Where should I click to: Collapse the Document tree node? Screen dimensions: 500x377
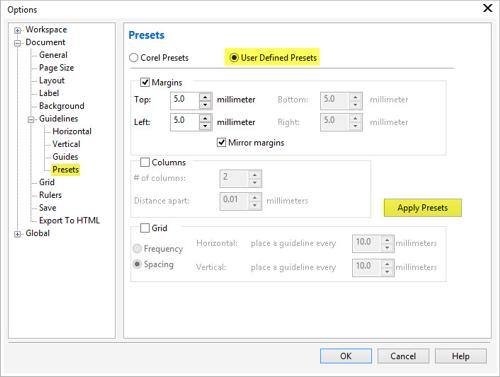pyautogui.click(x=17, y=43)
